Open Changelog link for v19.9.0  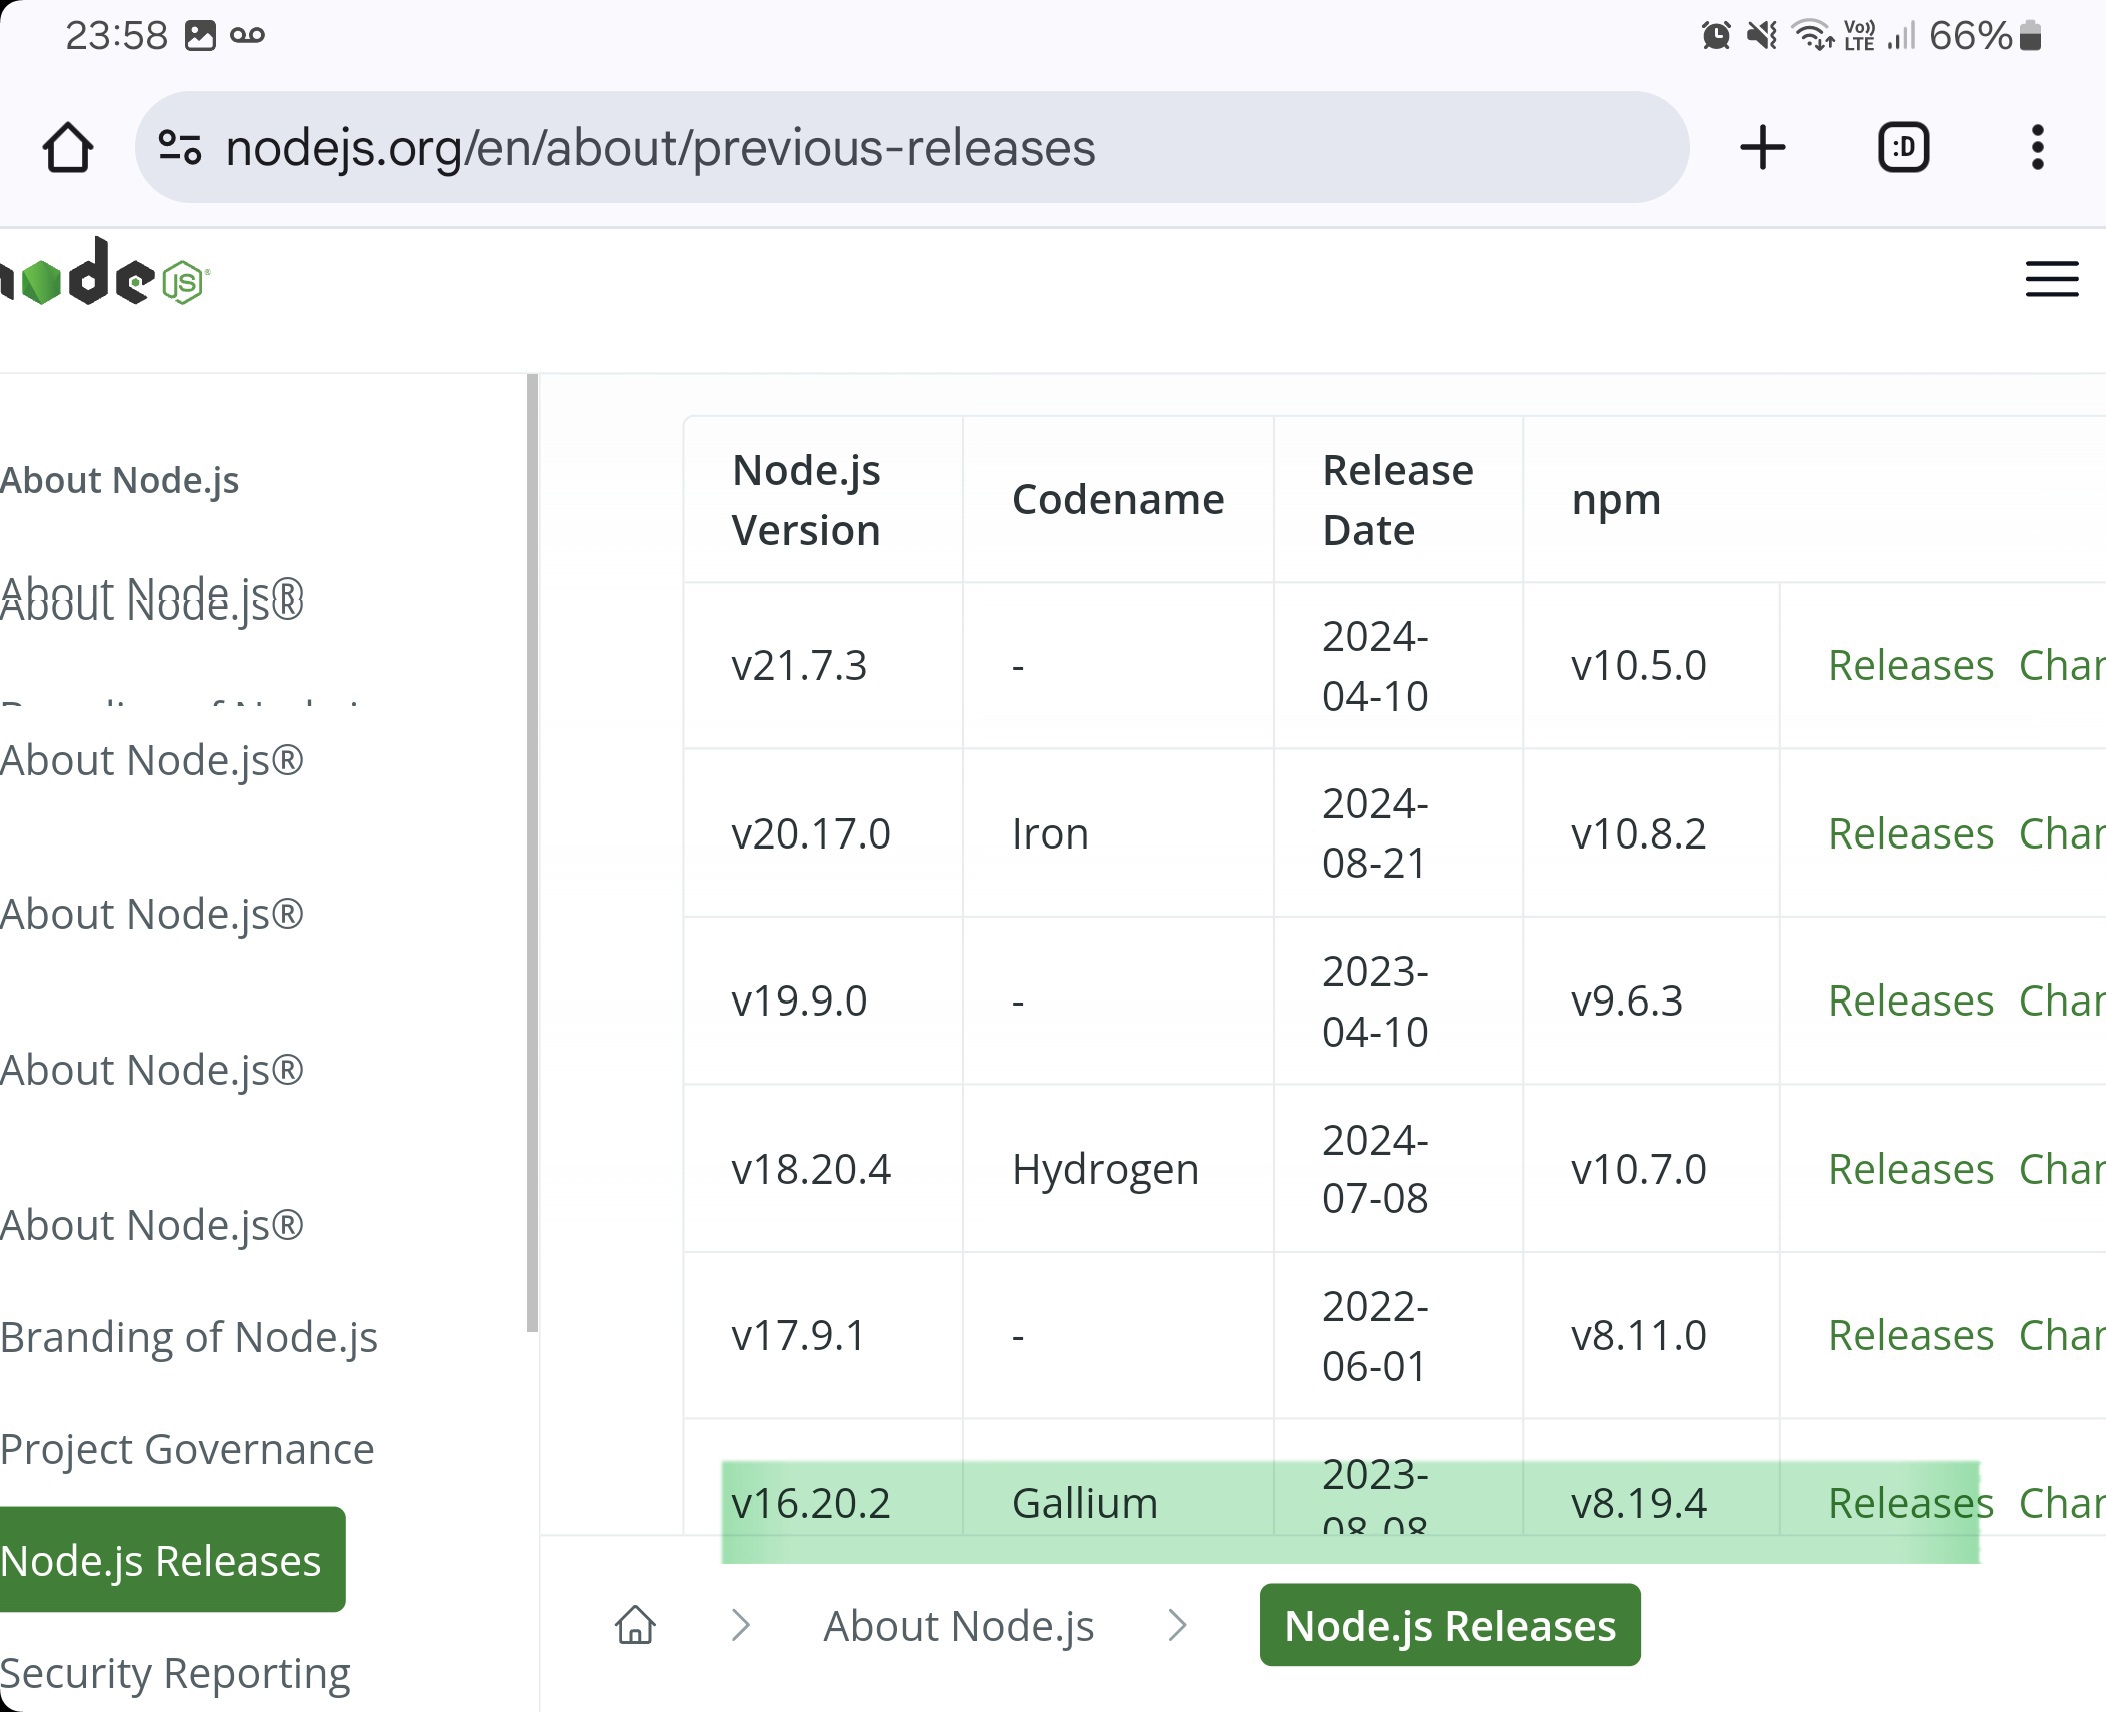2062,1001
